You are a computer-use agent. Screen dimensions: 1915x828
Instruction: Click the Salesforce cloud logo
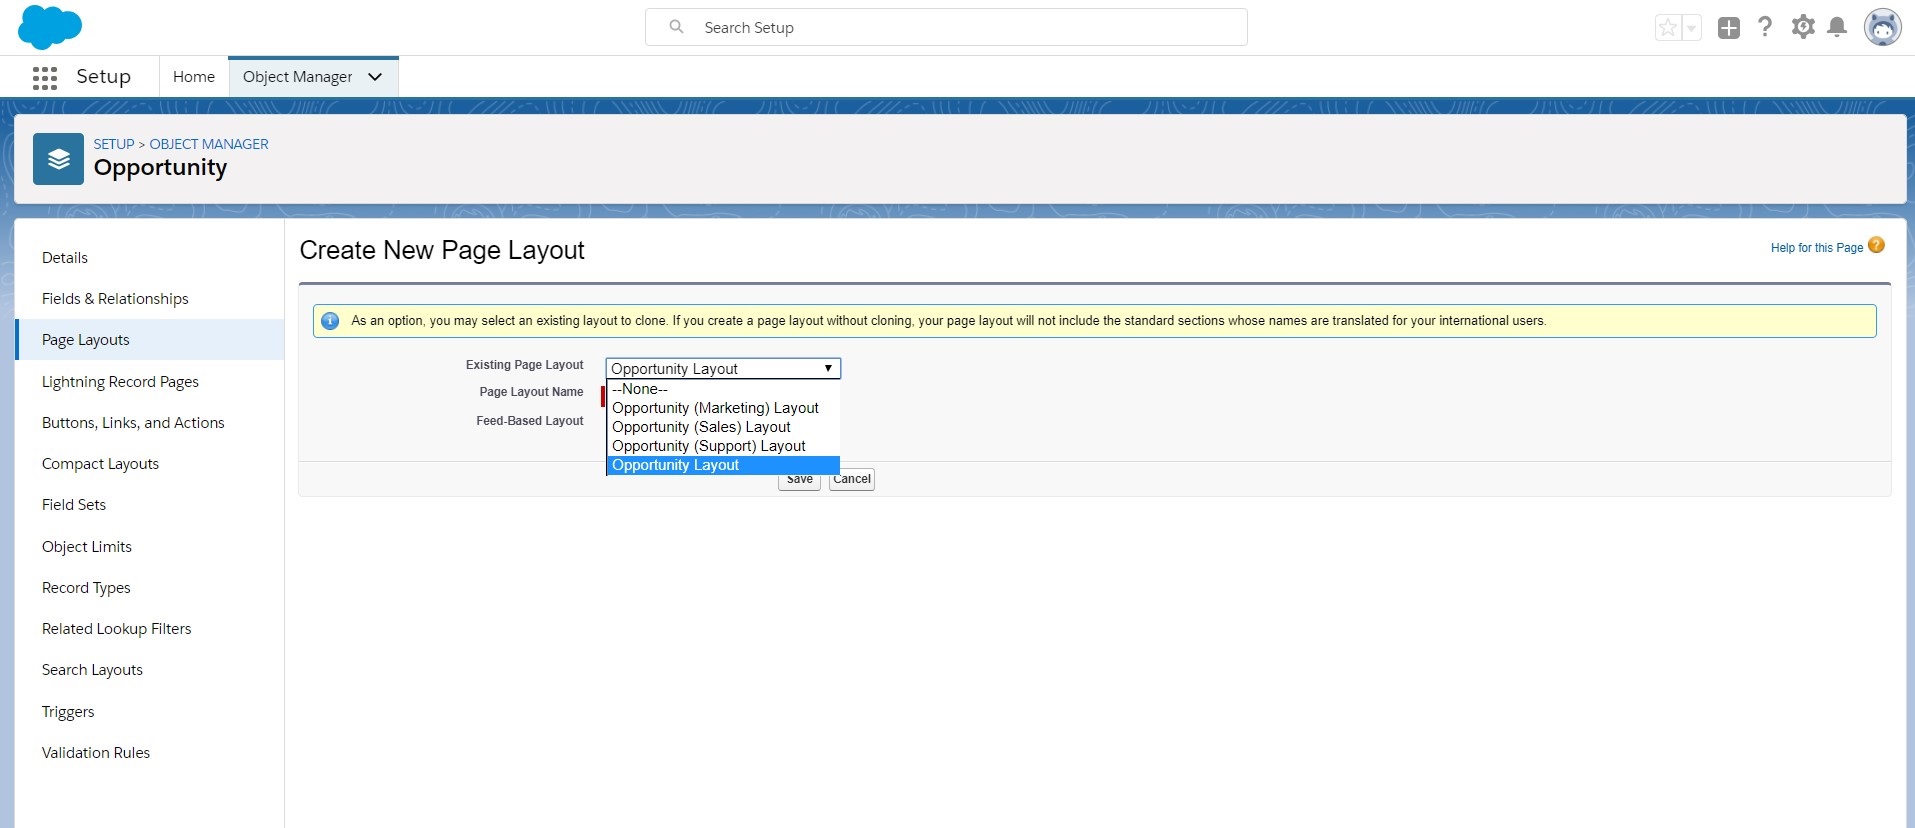pos(50,27)
